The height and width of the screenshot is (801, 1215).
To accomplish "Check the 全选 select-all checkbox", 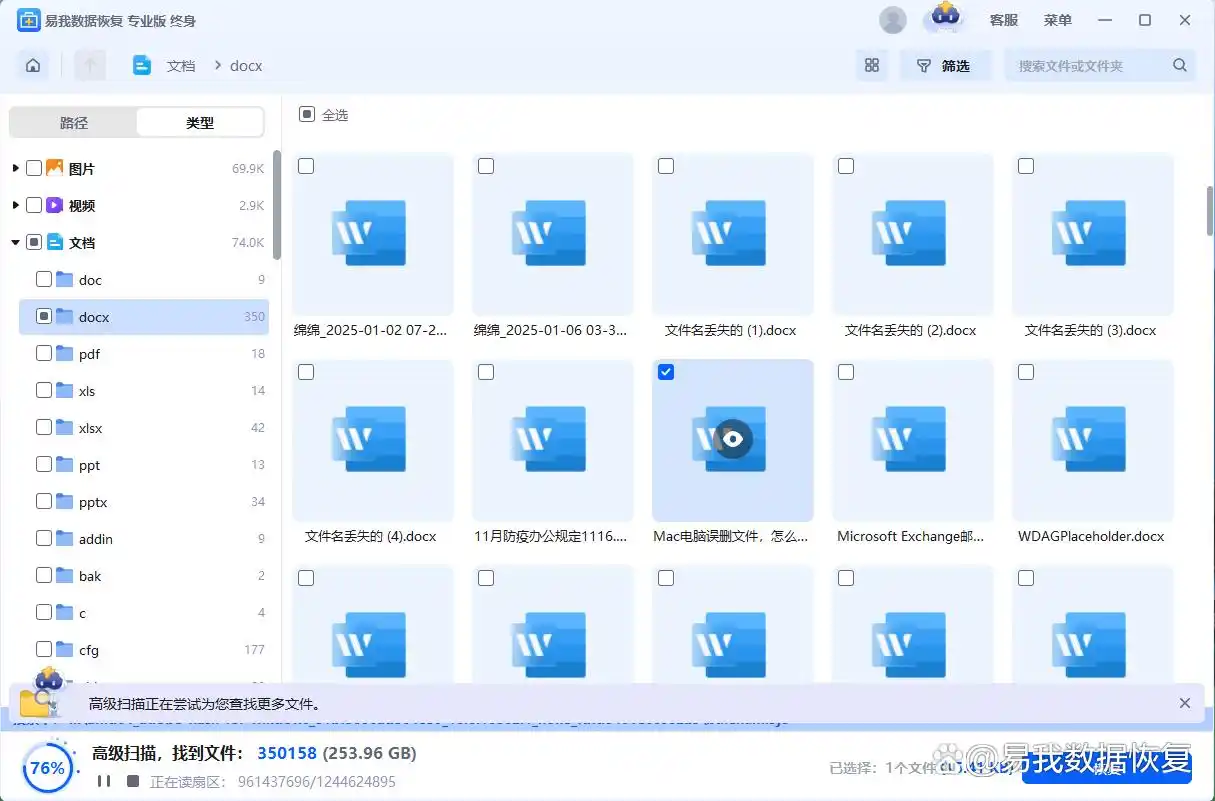I will click(306, 113).
